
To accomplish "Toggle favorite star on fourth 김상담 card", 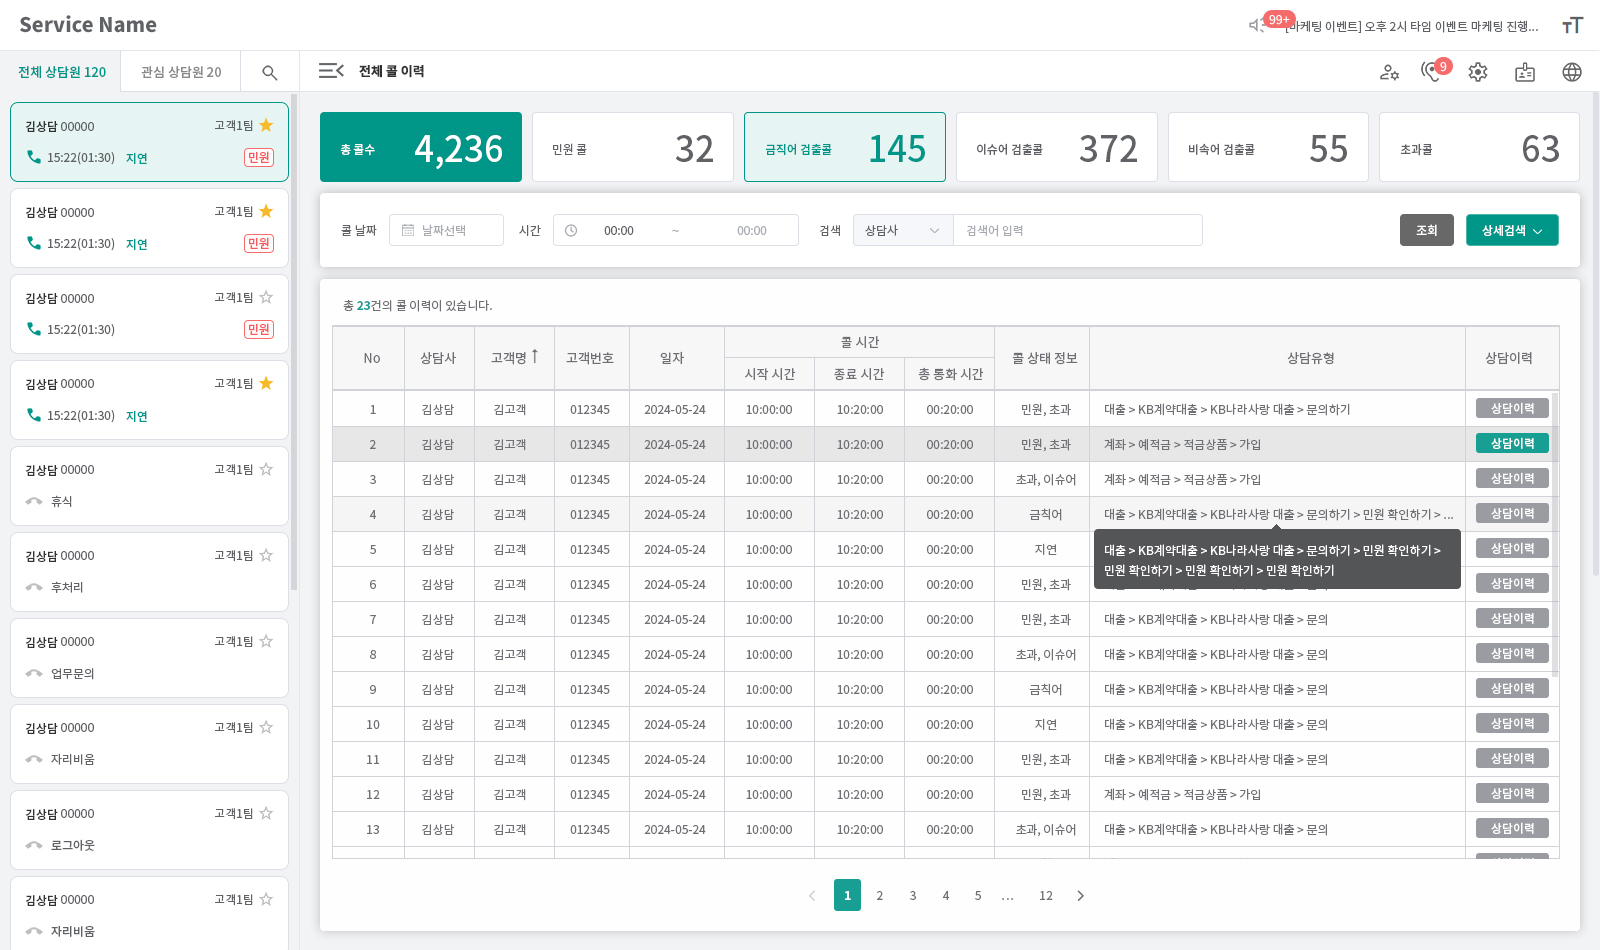I will pyautogui.click(x=266, y=383).
